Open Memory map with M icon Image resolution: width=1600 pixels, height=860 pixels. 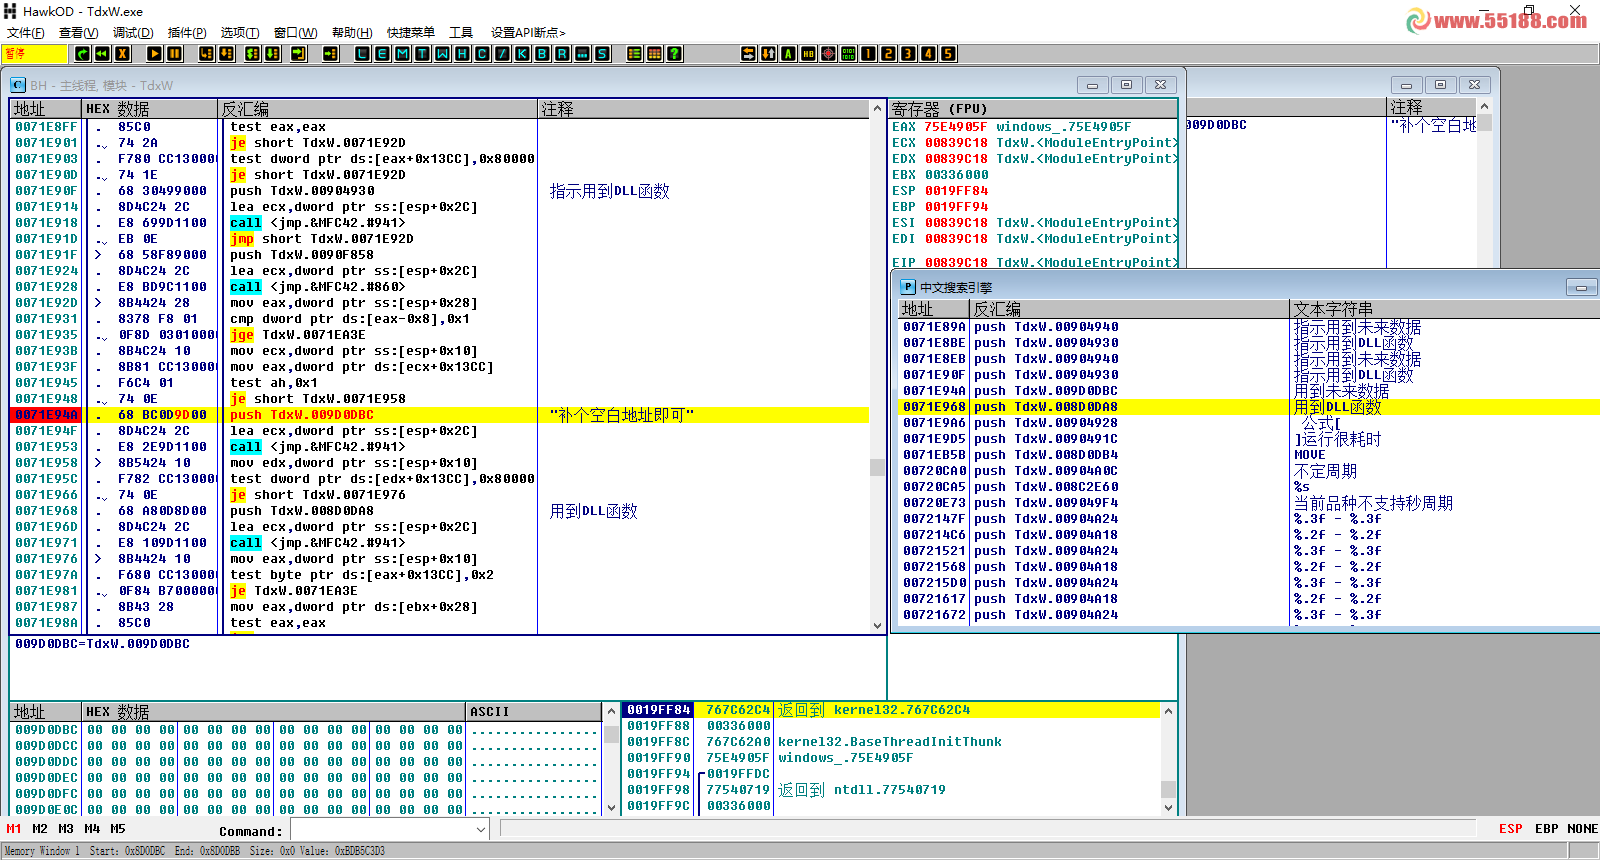402,54
